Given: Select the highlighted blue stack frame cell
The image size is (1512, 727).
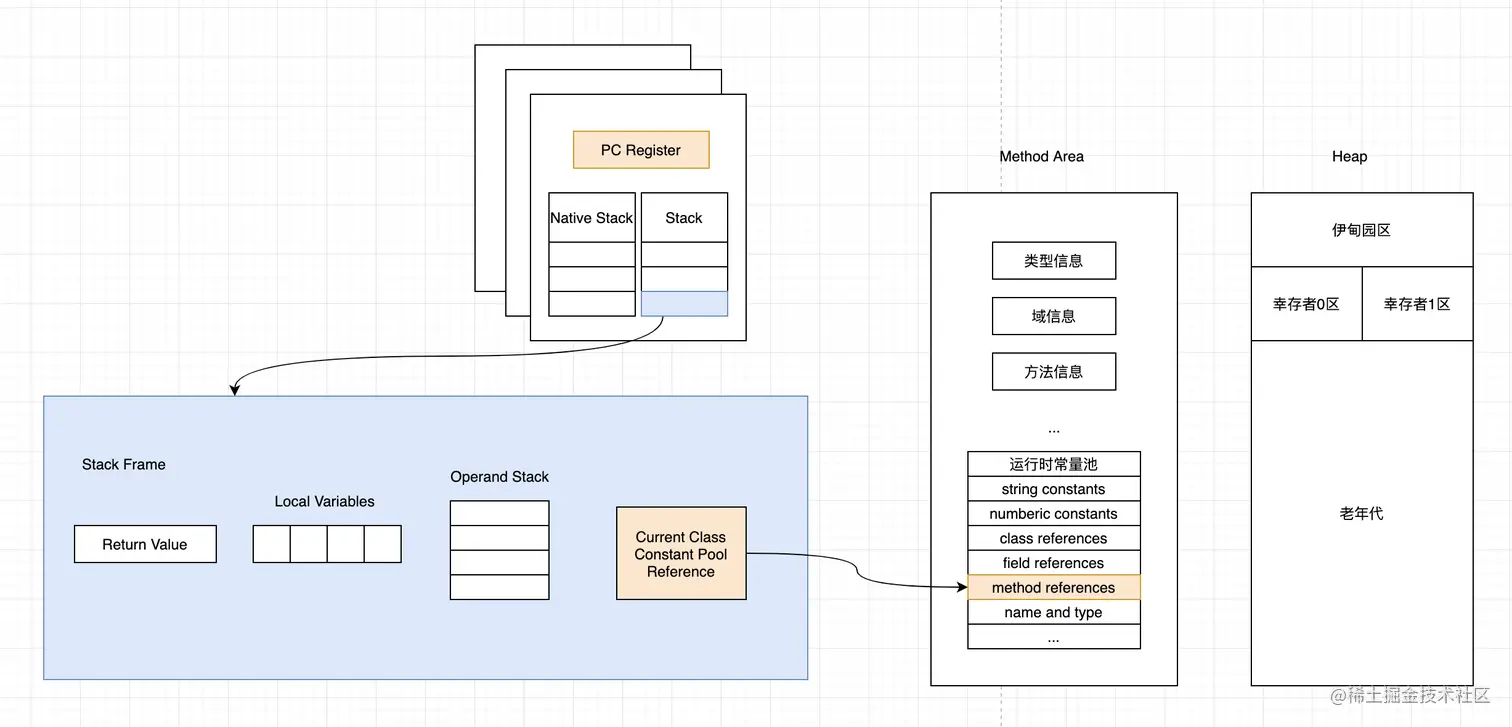Looking at the screenshot, I should [684, 304].
